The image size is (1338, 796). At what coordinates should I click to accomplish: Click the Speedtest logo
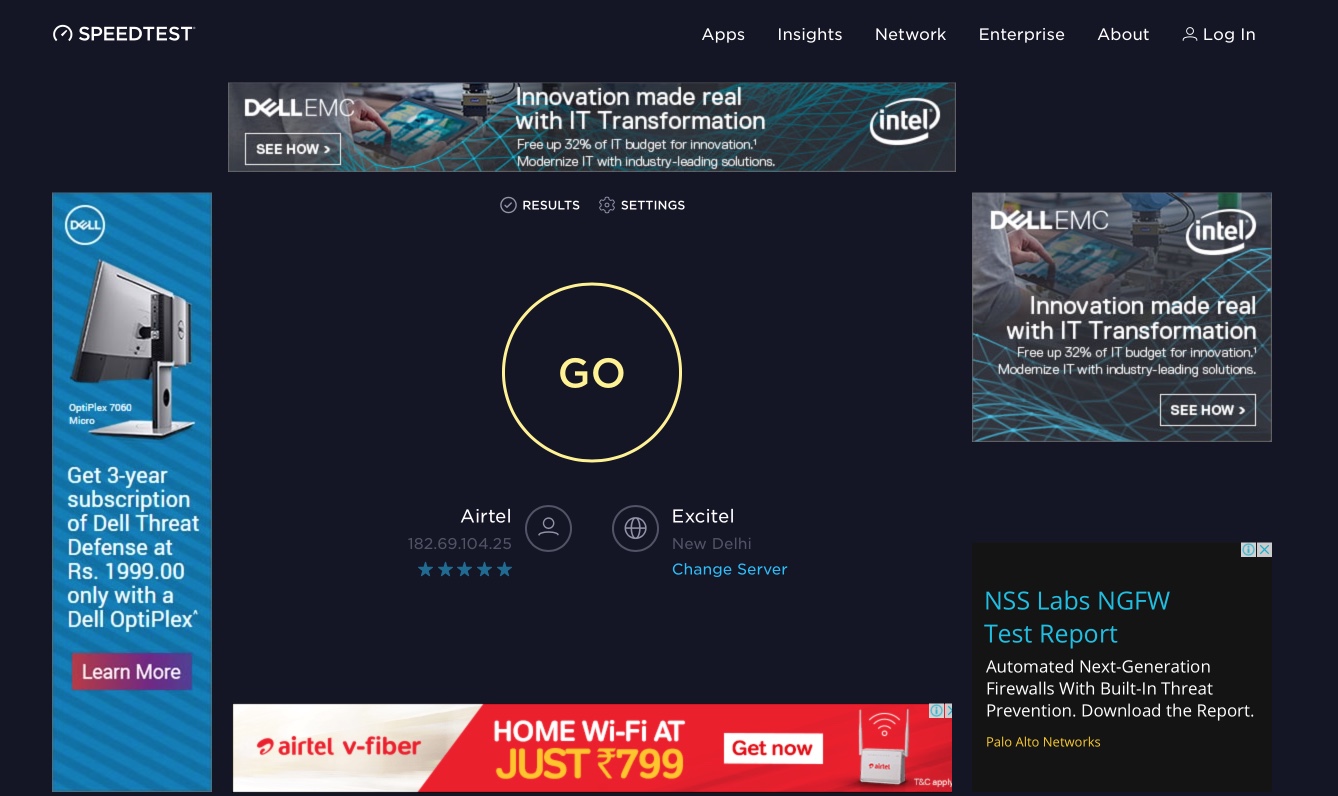123,34
